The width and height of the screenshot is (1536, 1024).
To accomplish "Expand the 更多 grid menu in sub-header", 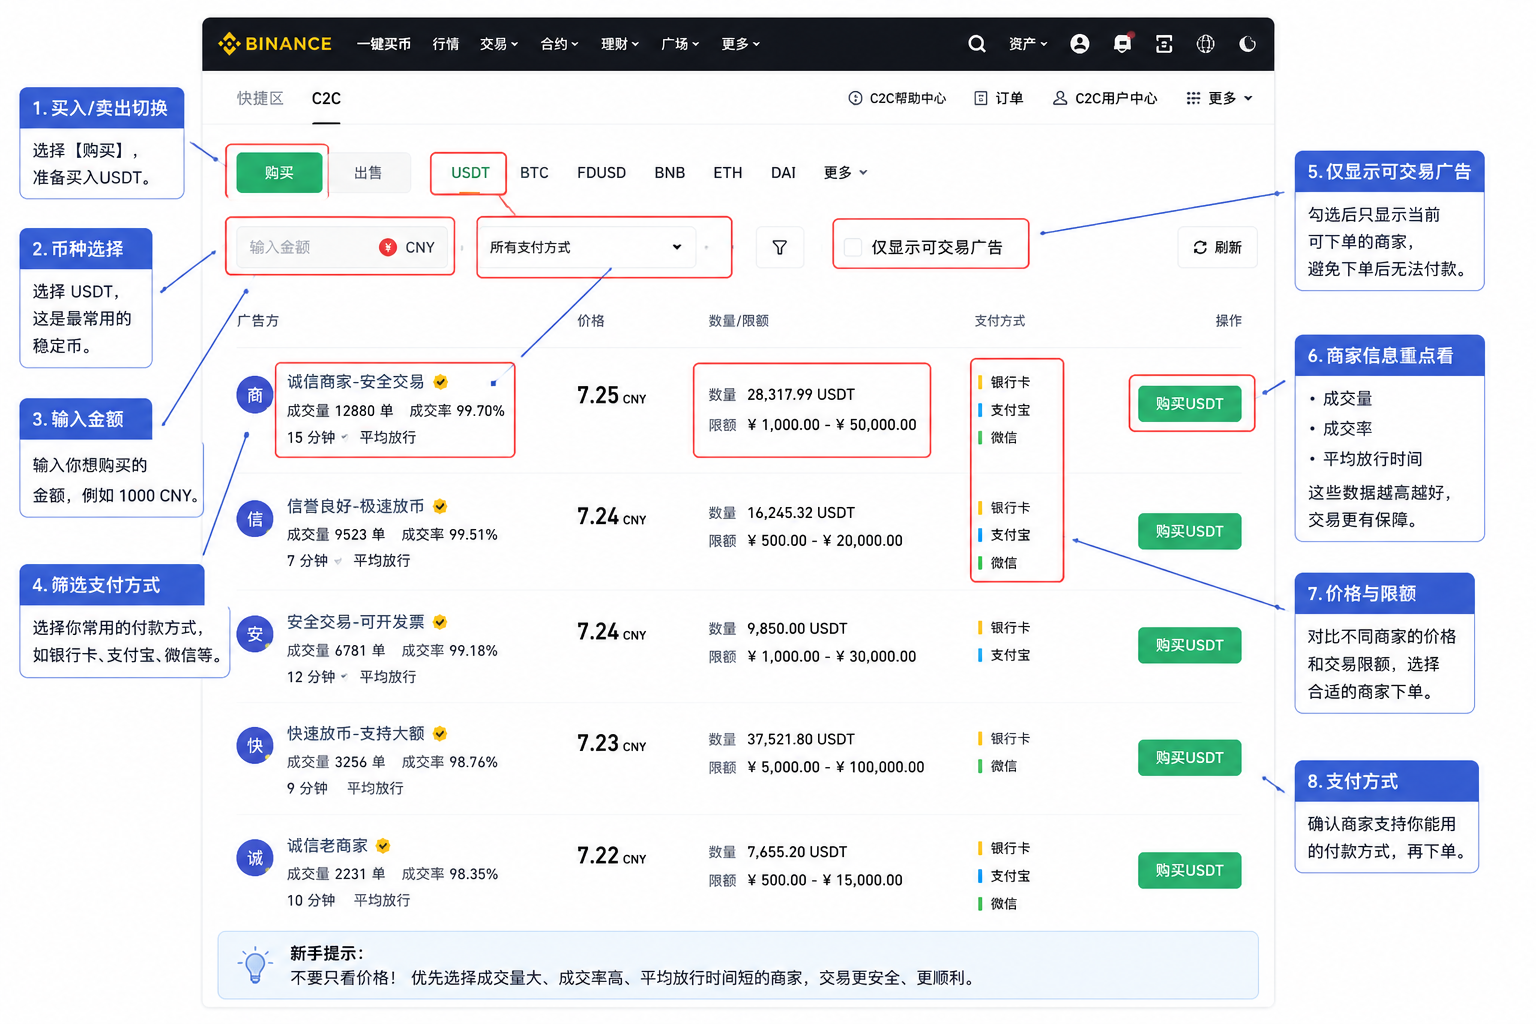I will tap(1219, 98).
